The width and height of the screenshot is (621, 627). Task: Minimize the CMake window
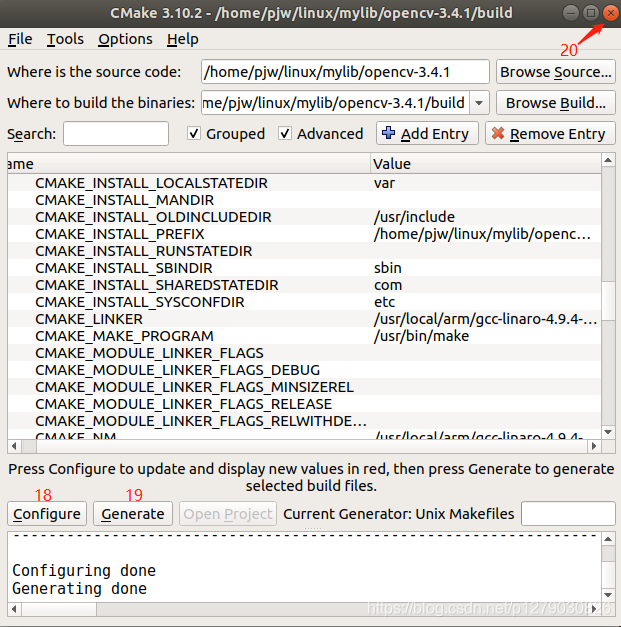(x=571, y=13)
